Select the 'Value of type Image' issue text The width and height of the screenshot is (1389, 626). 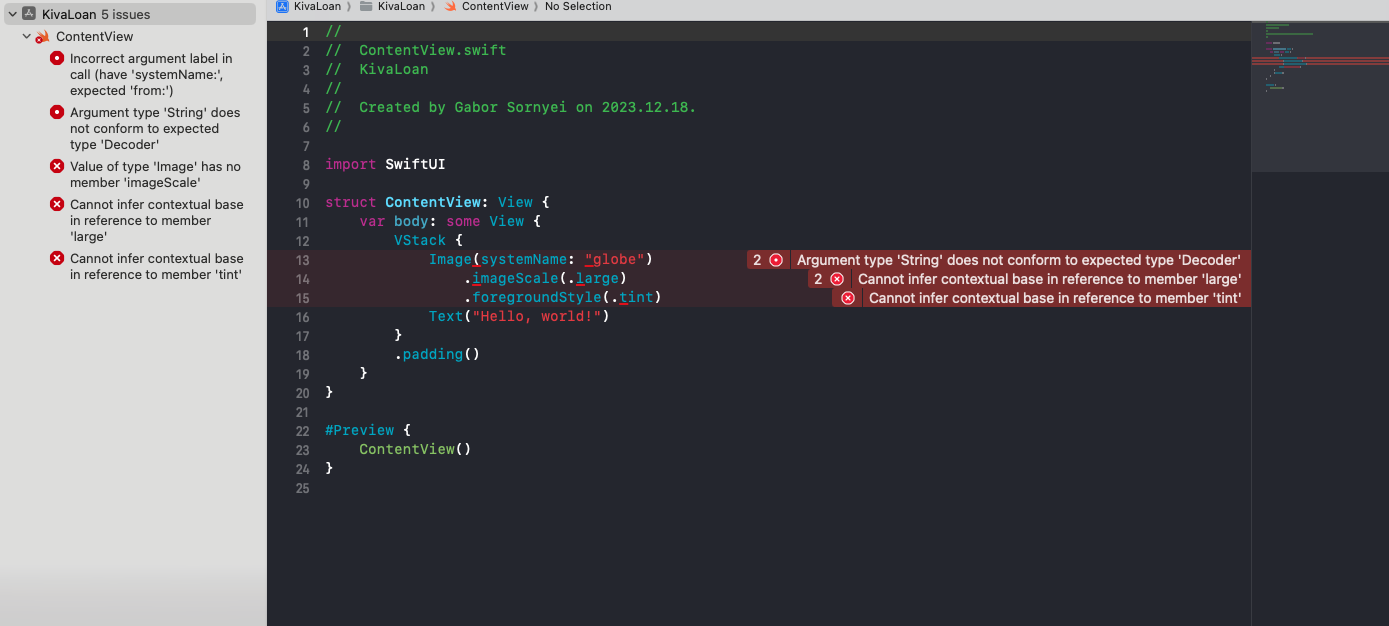click(x=155, y=175)
